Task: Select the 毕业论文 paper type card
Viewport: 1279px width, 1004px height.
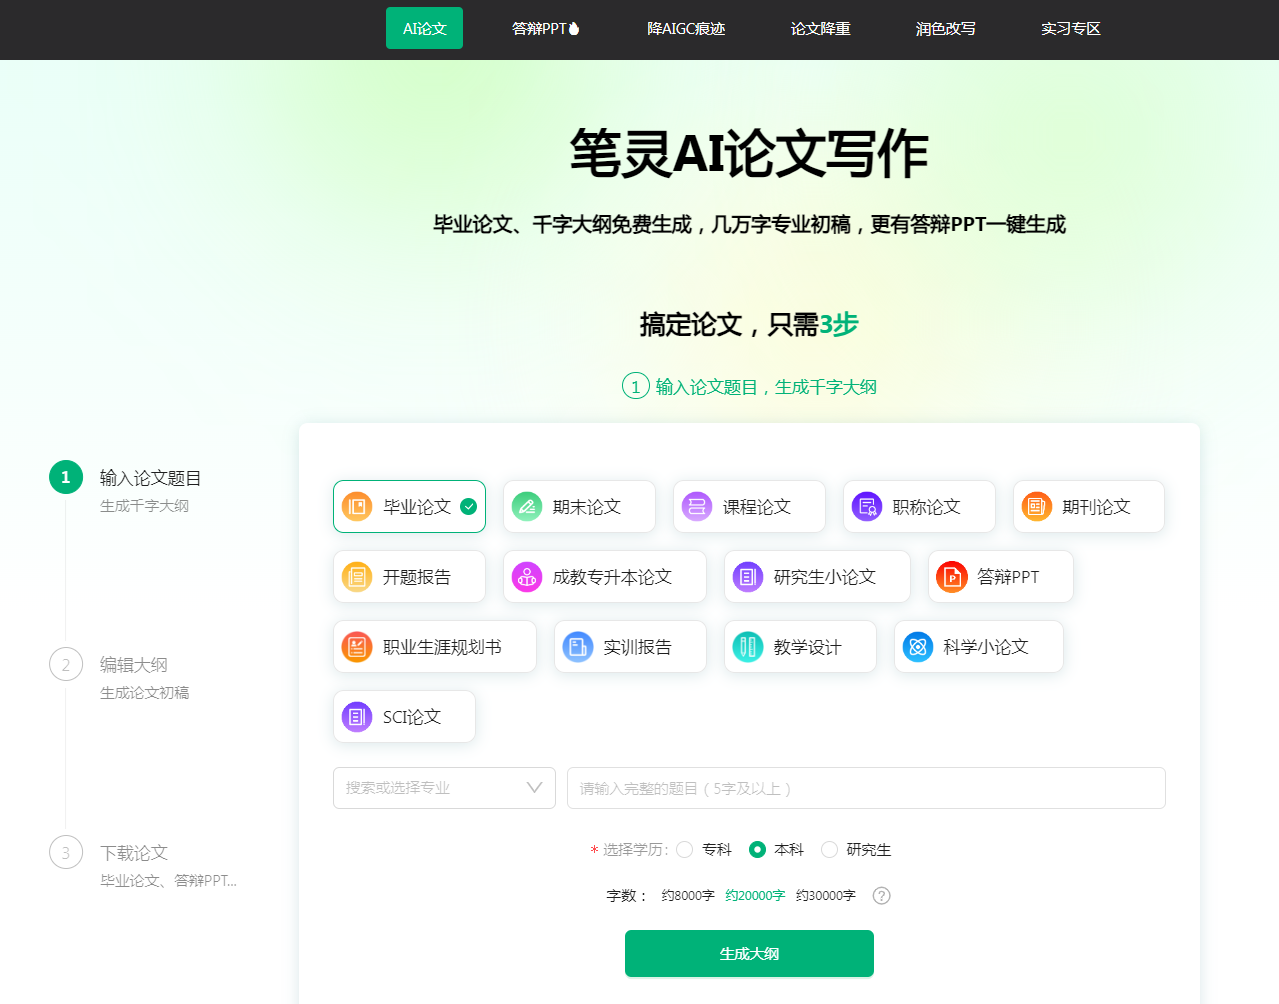Action: (x=409, y=507)
